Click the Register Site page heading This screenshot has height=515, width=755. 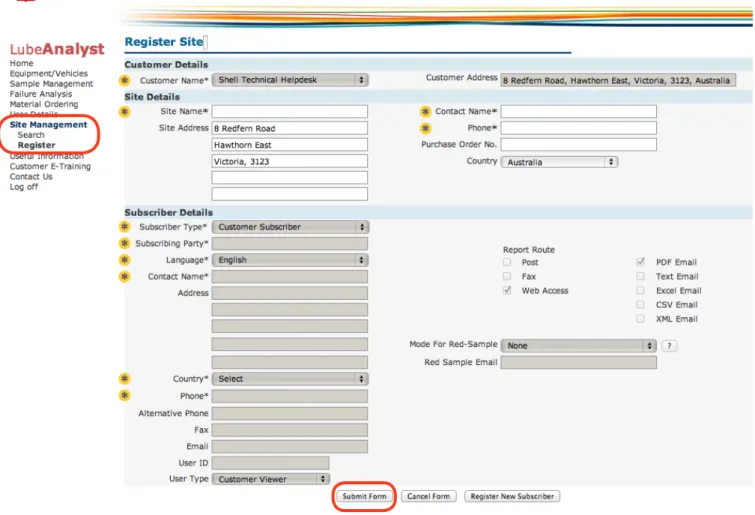(164, 42)
